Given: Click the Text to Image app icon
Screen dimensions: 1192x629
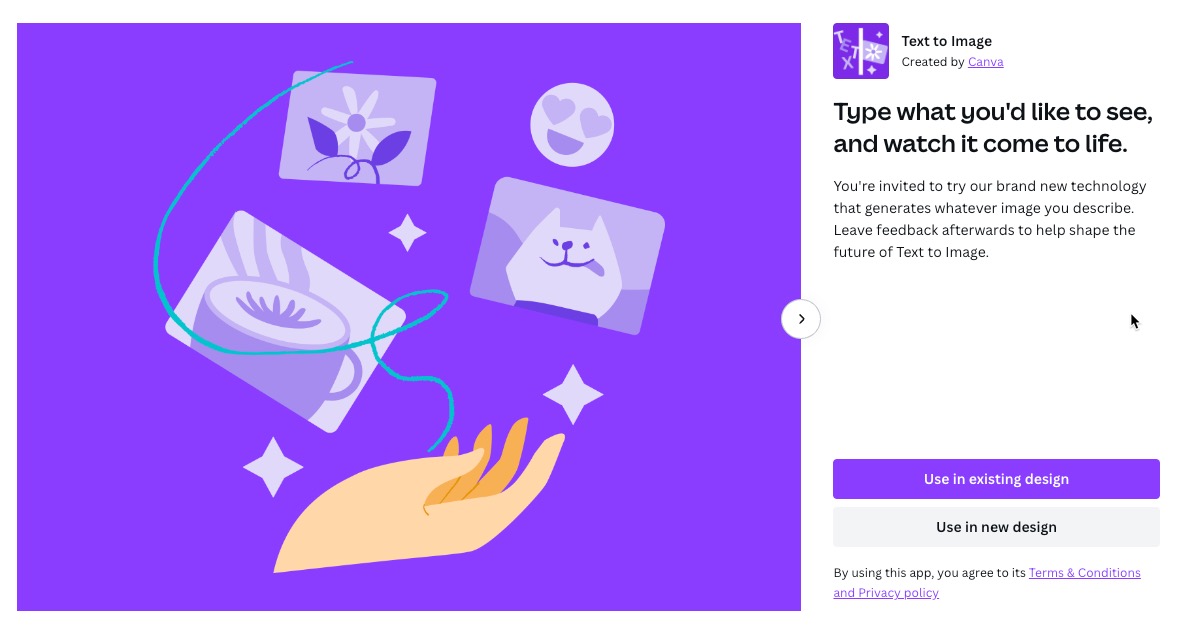Looking at the screenshot, I should tap(861, 51).
